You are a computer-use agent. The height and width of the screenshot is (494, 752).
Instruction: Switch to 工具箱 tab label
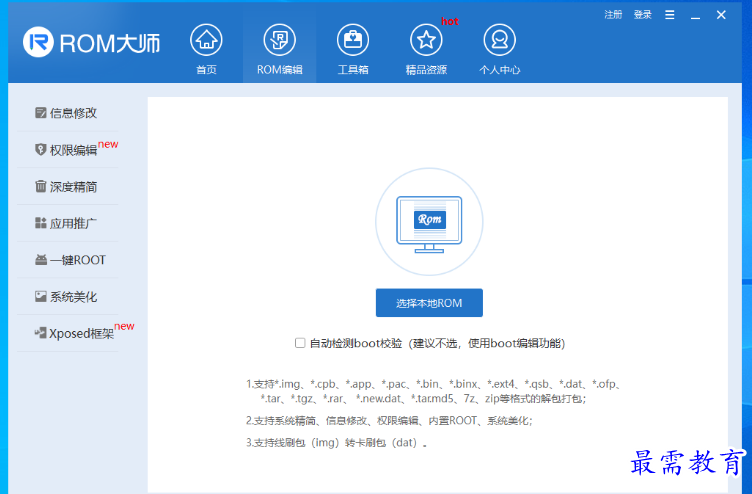[353, 70]
